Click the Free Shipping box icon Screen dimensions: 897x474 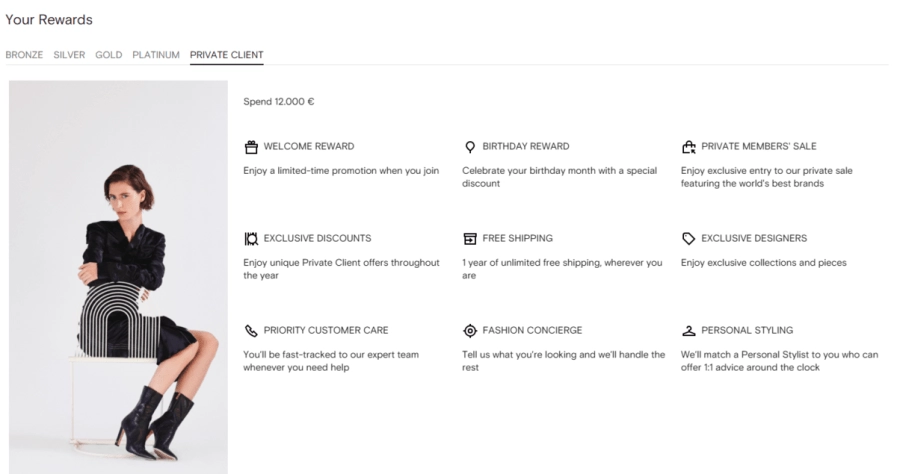pos(470,239)
